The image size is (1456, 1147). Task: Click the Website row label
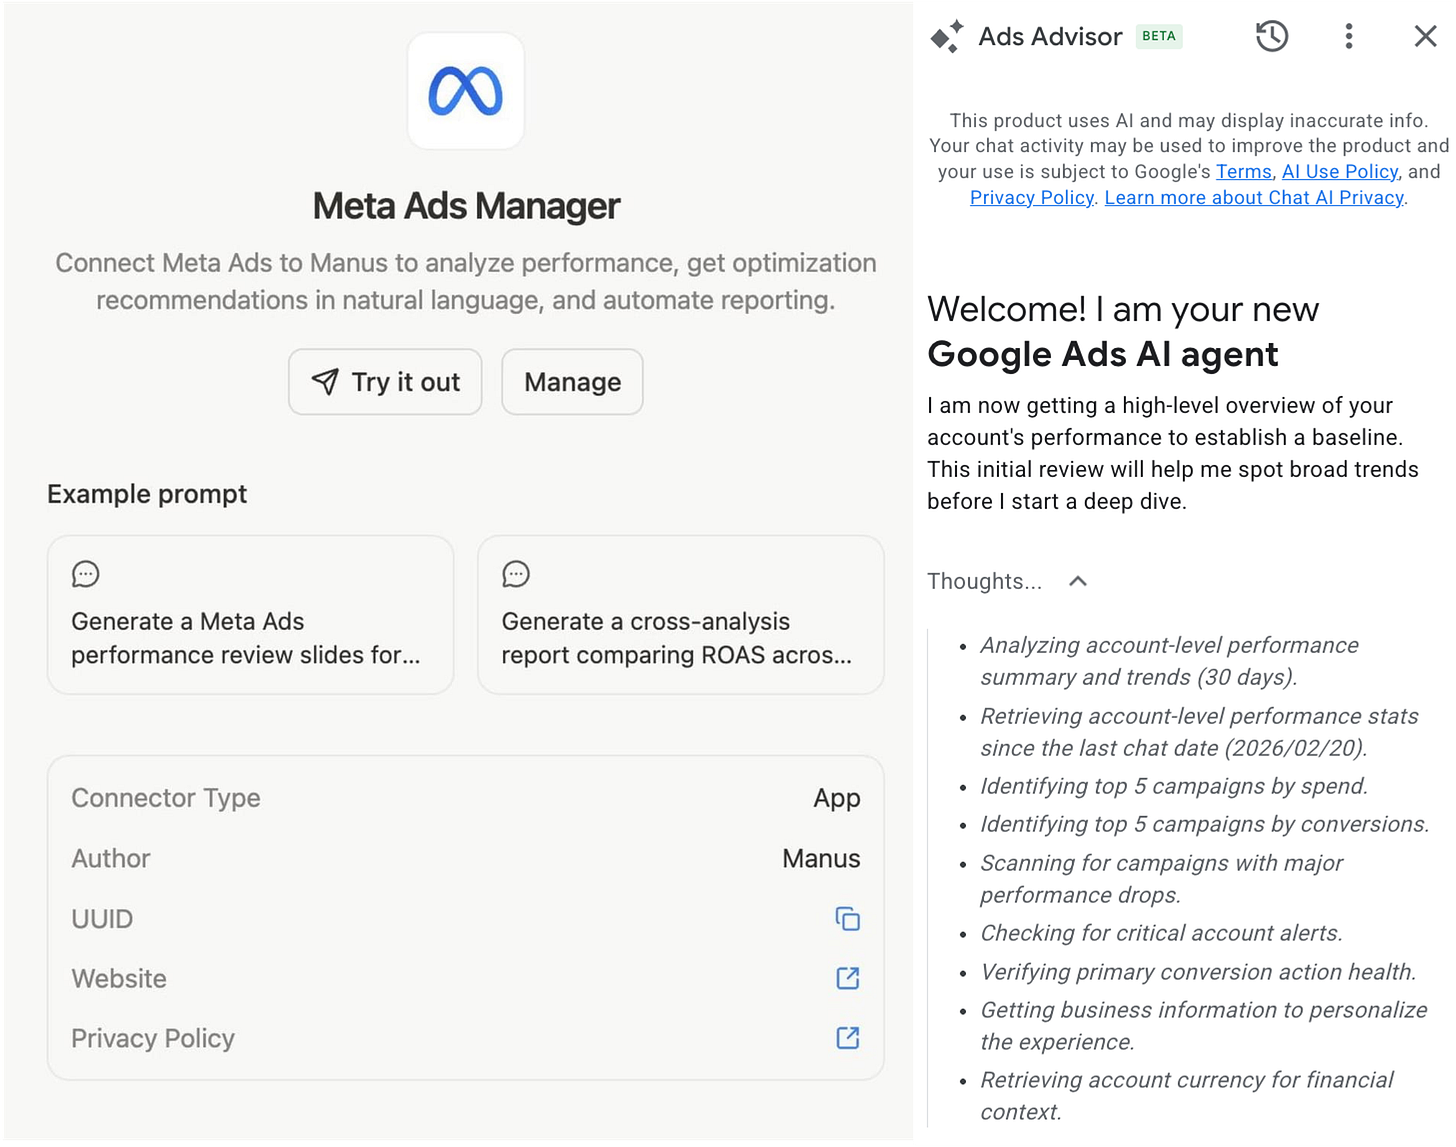tap(119, 978)
